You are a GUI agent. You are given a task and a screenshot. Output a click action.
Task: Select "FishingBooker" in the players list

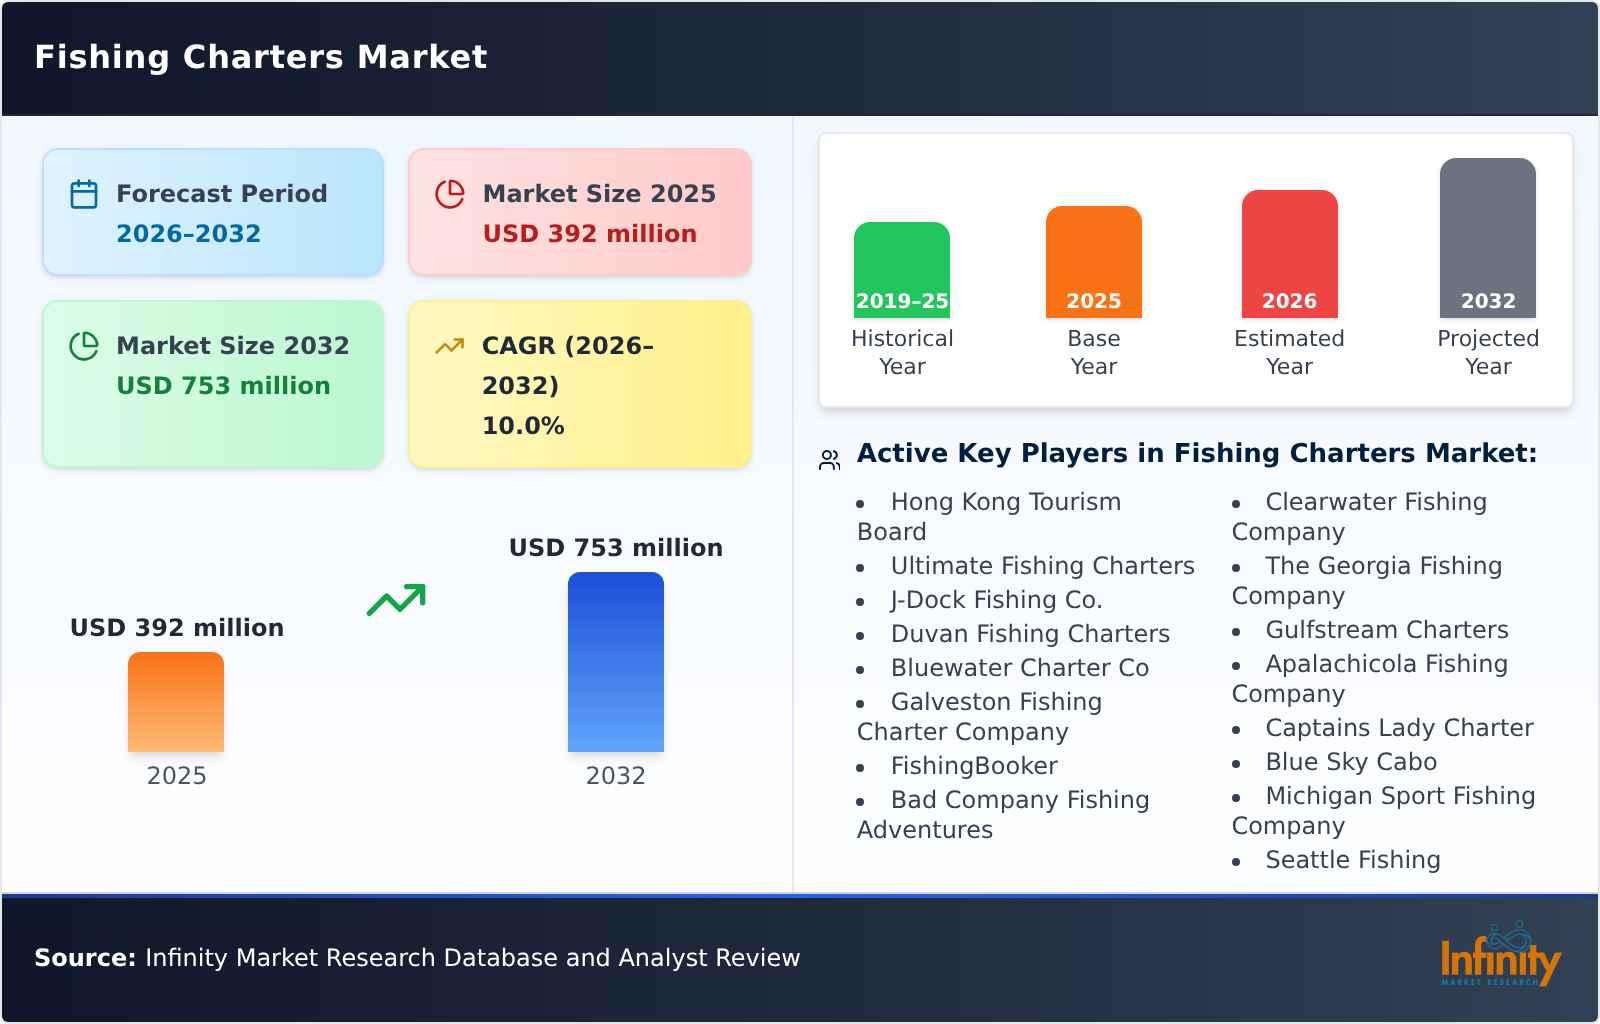[974, 766]
